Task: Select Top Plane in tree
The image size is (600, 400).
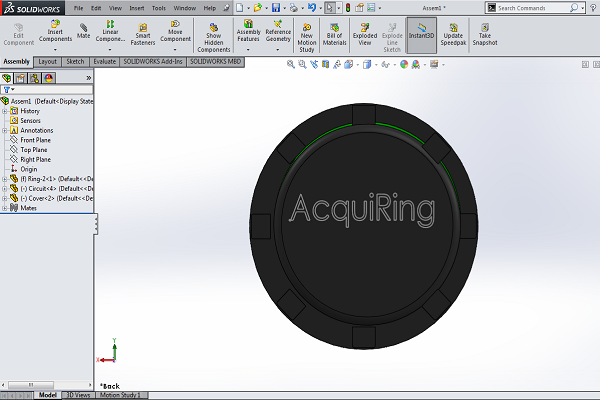Action: click(x=34, y=150)
